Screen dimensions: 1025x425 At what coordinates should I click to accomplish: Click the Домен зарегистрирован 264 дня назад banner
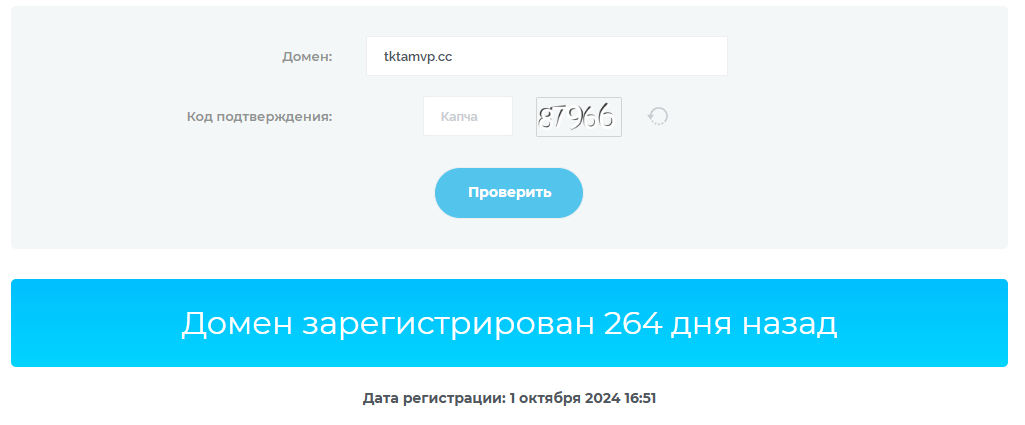click(509, 323)
